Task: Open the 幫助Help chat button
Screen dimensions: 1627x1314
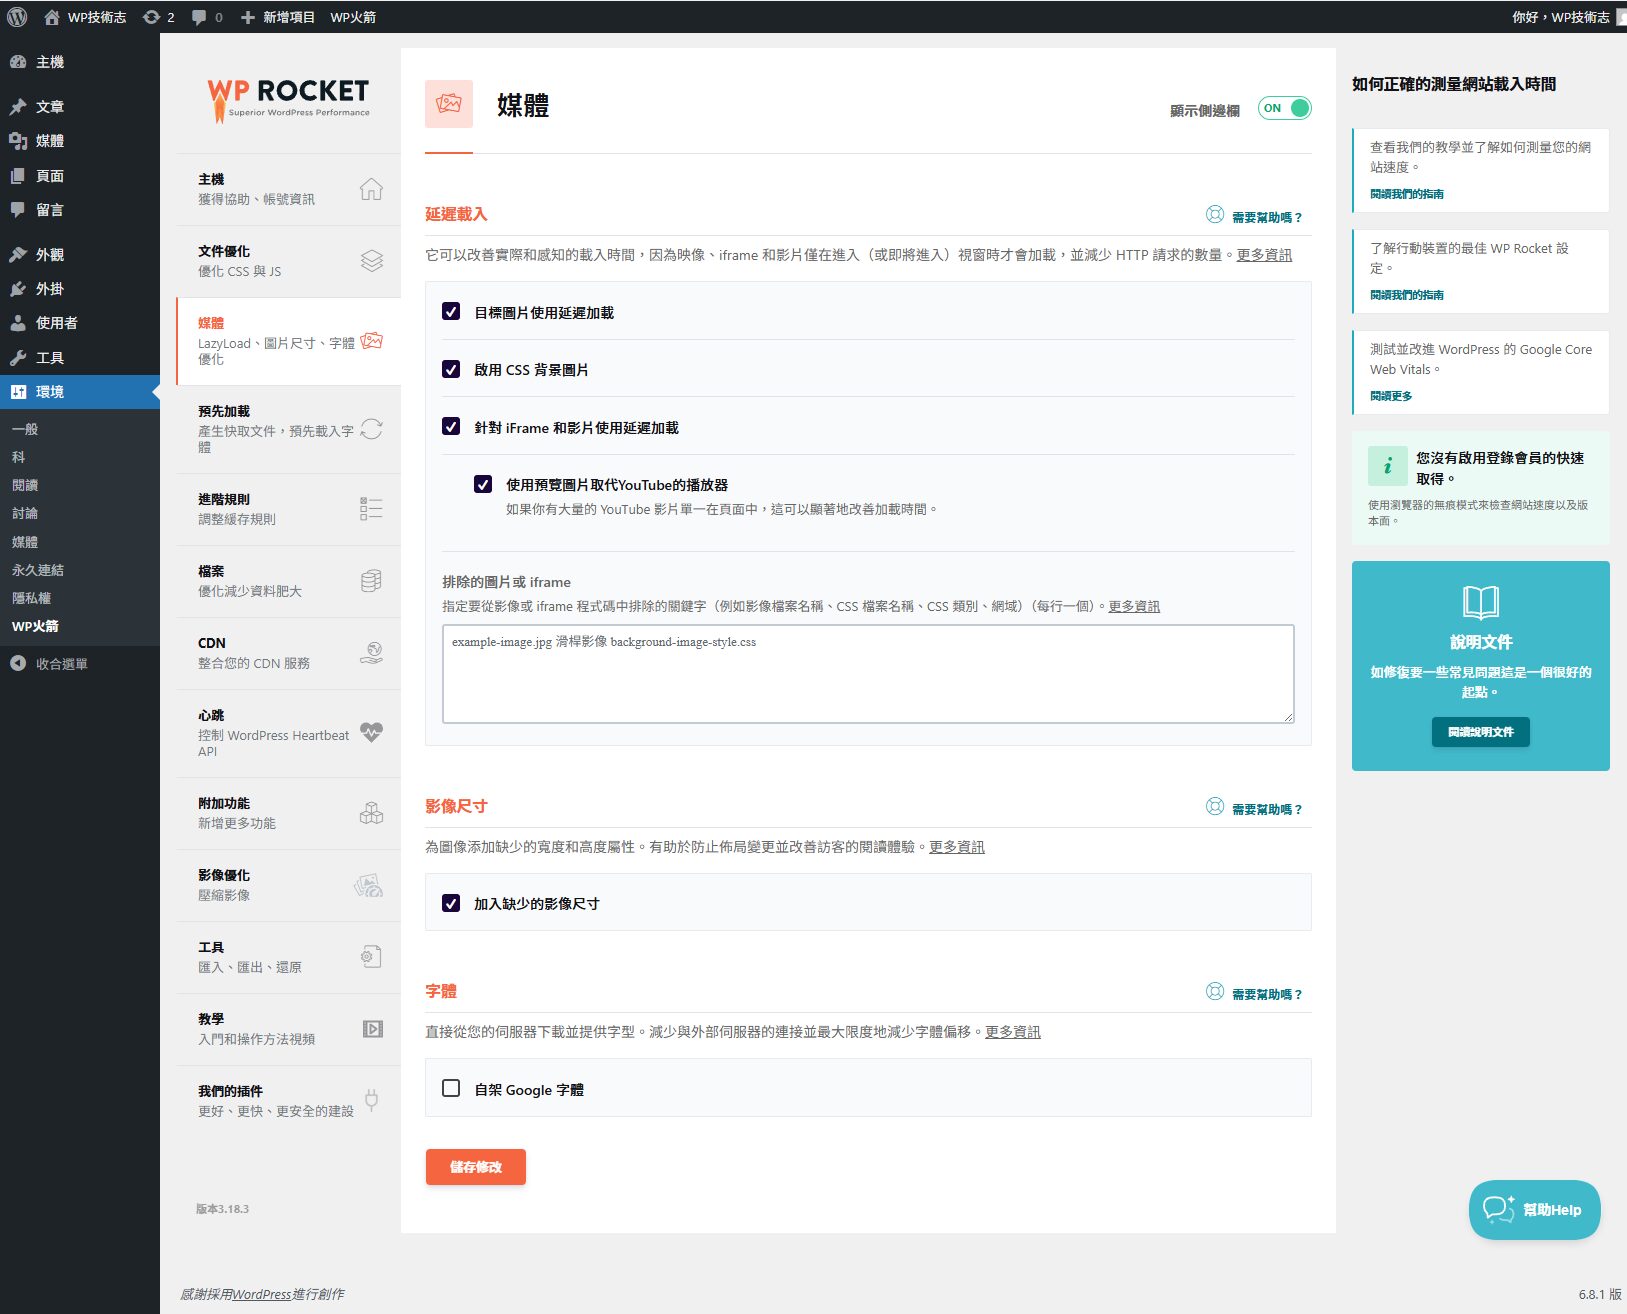Action: pos(1534,1210)
